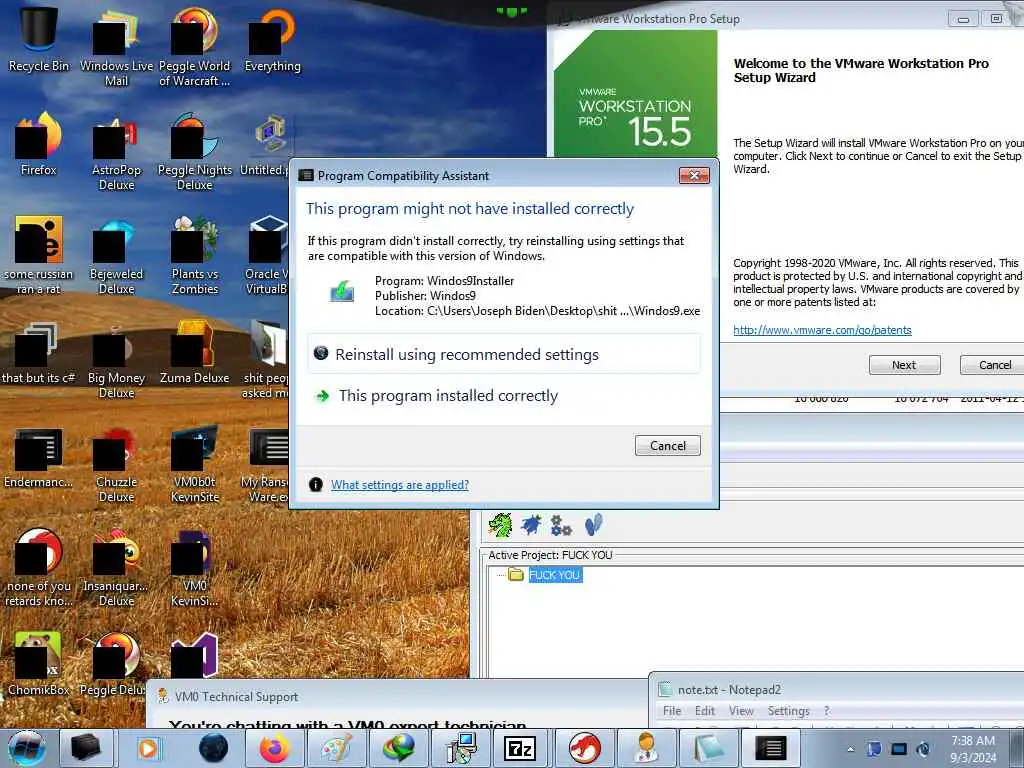
Task: Select the highlighted project name in Ghidra's tree
Action: (x=554, y=575)
